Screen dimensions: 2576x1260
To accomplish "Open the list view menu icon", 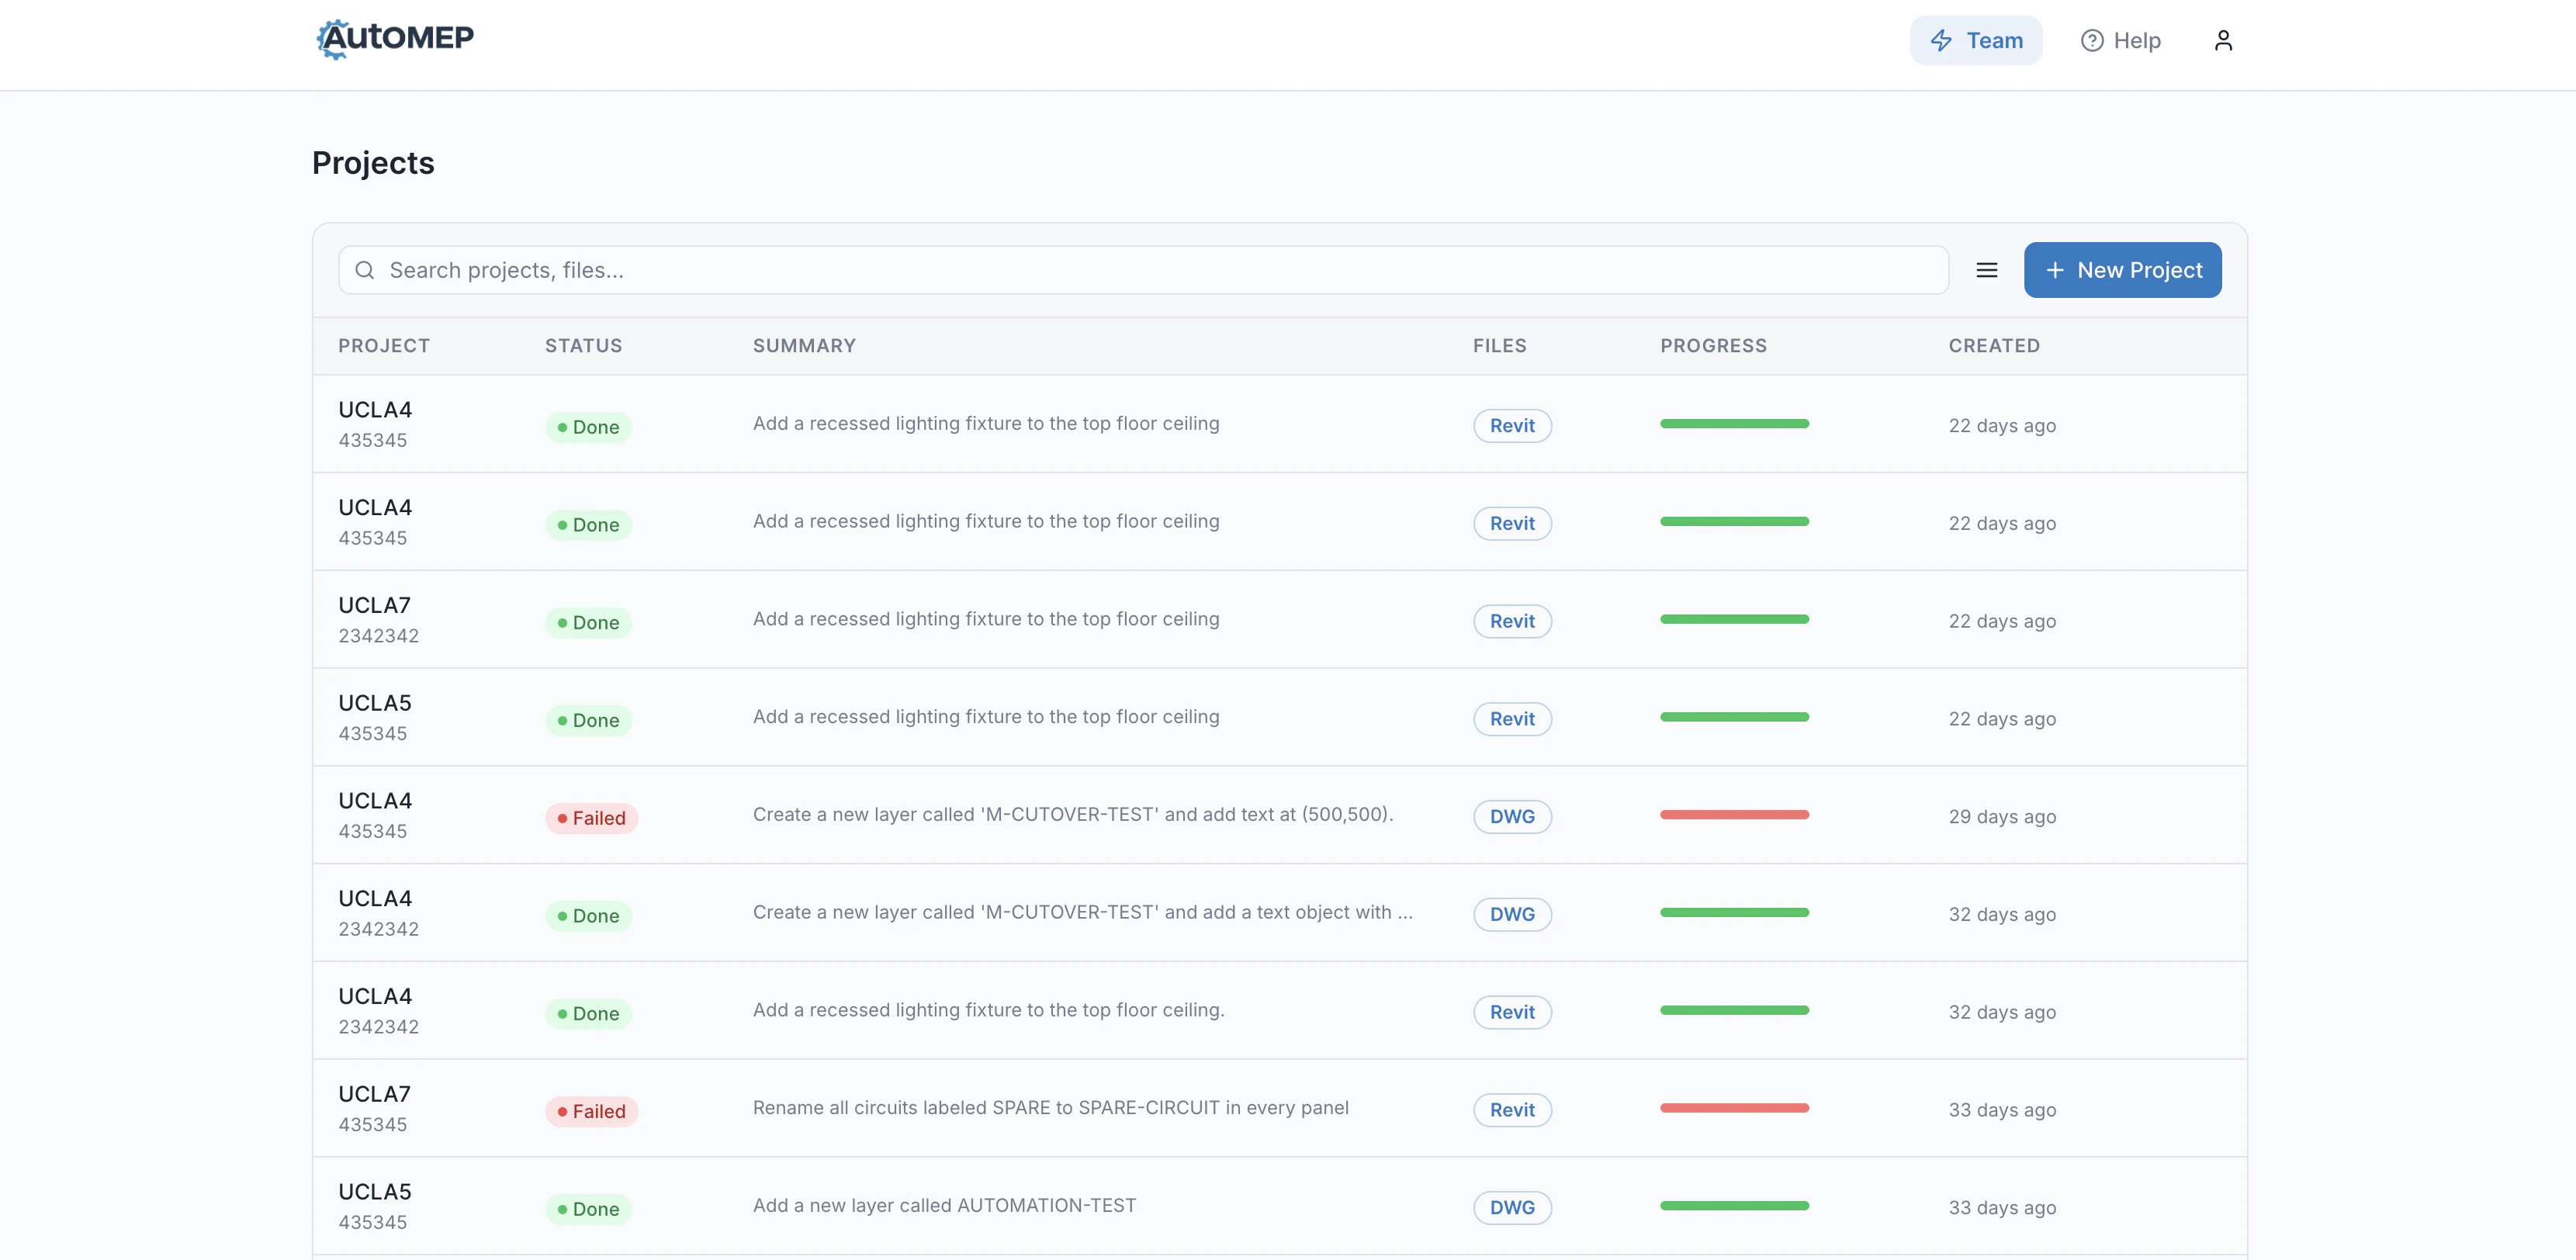I will coord(1986,270).
